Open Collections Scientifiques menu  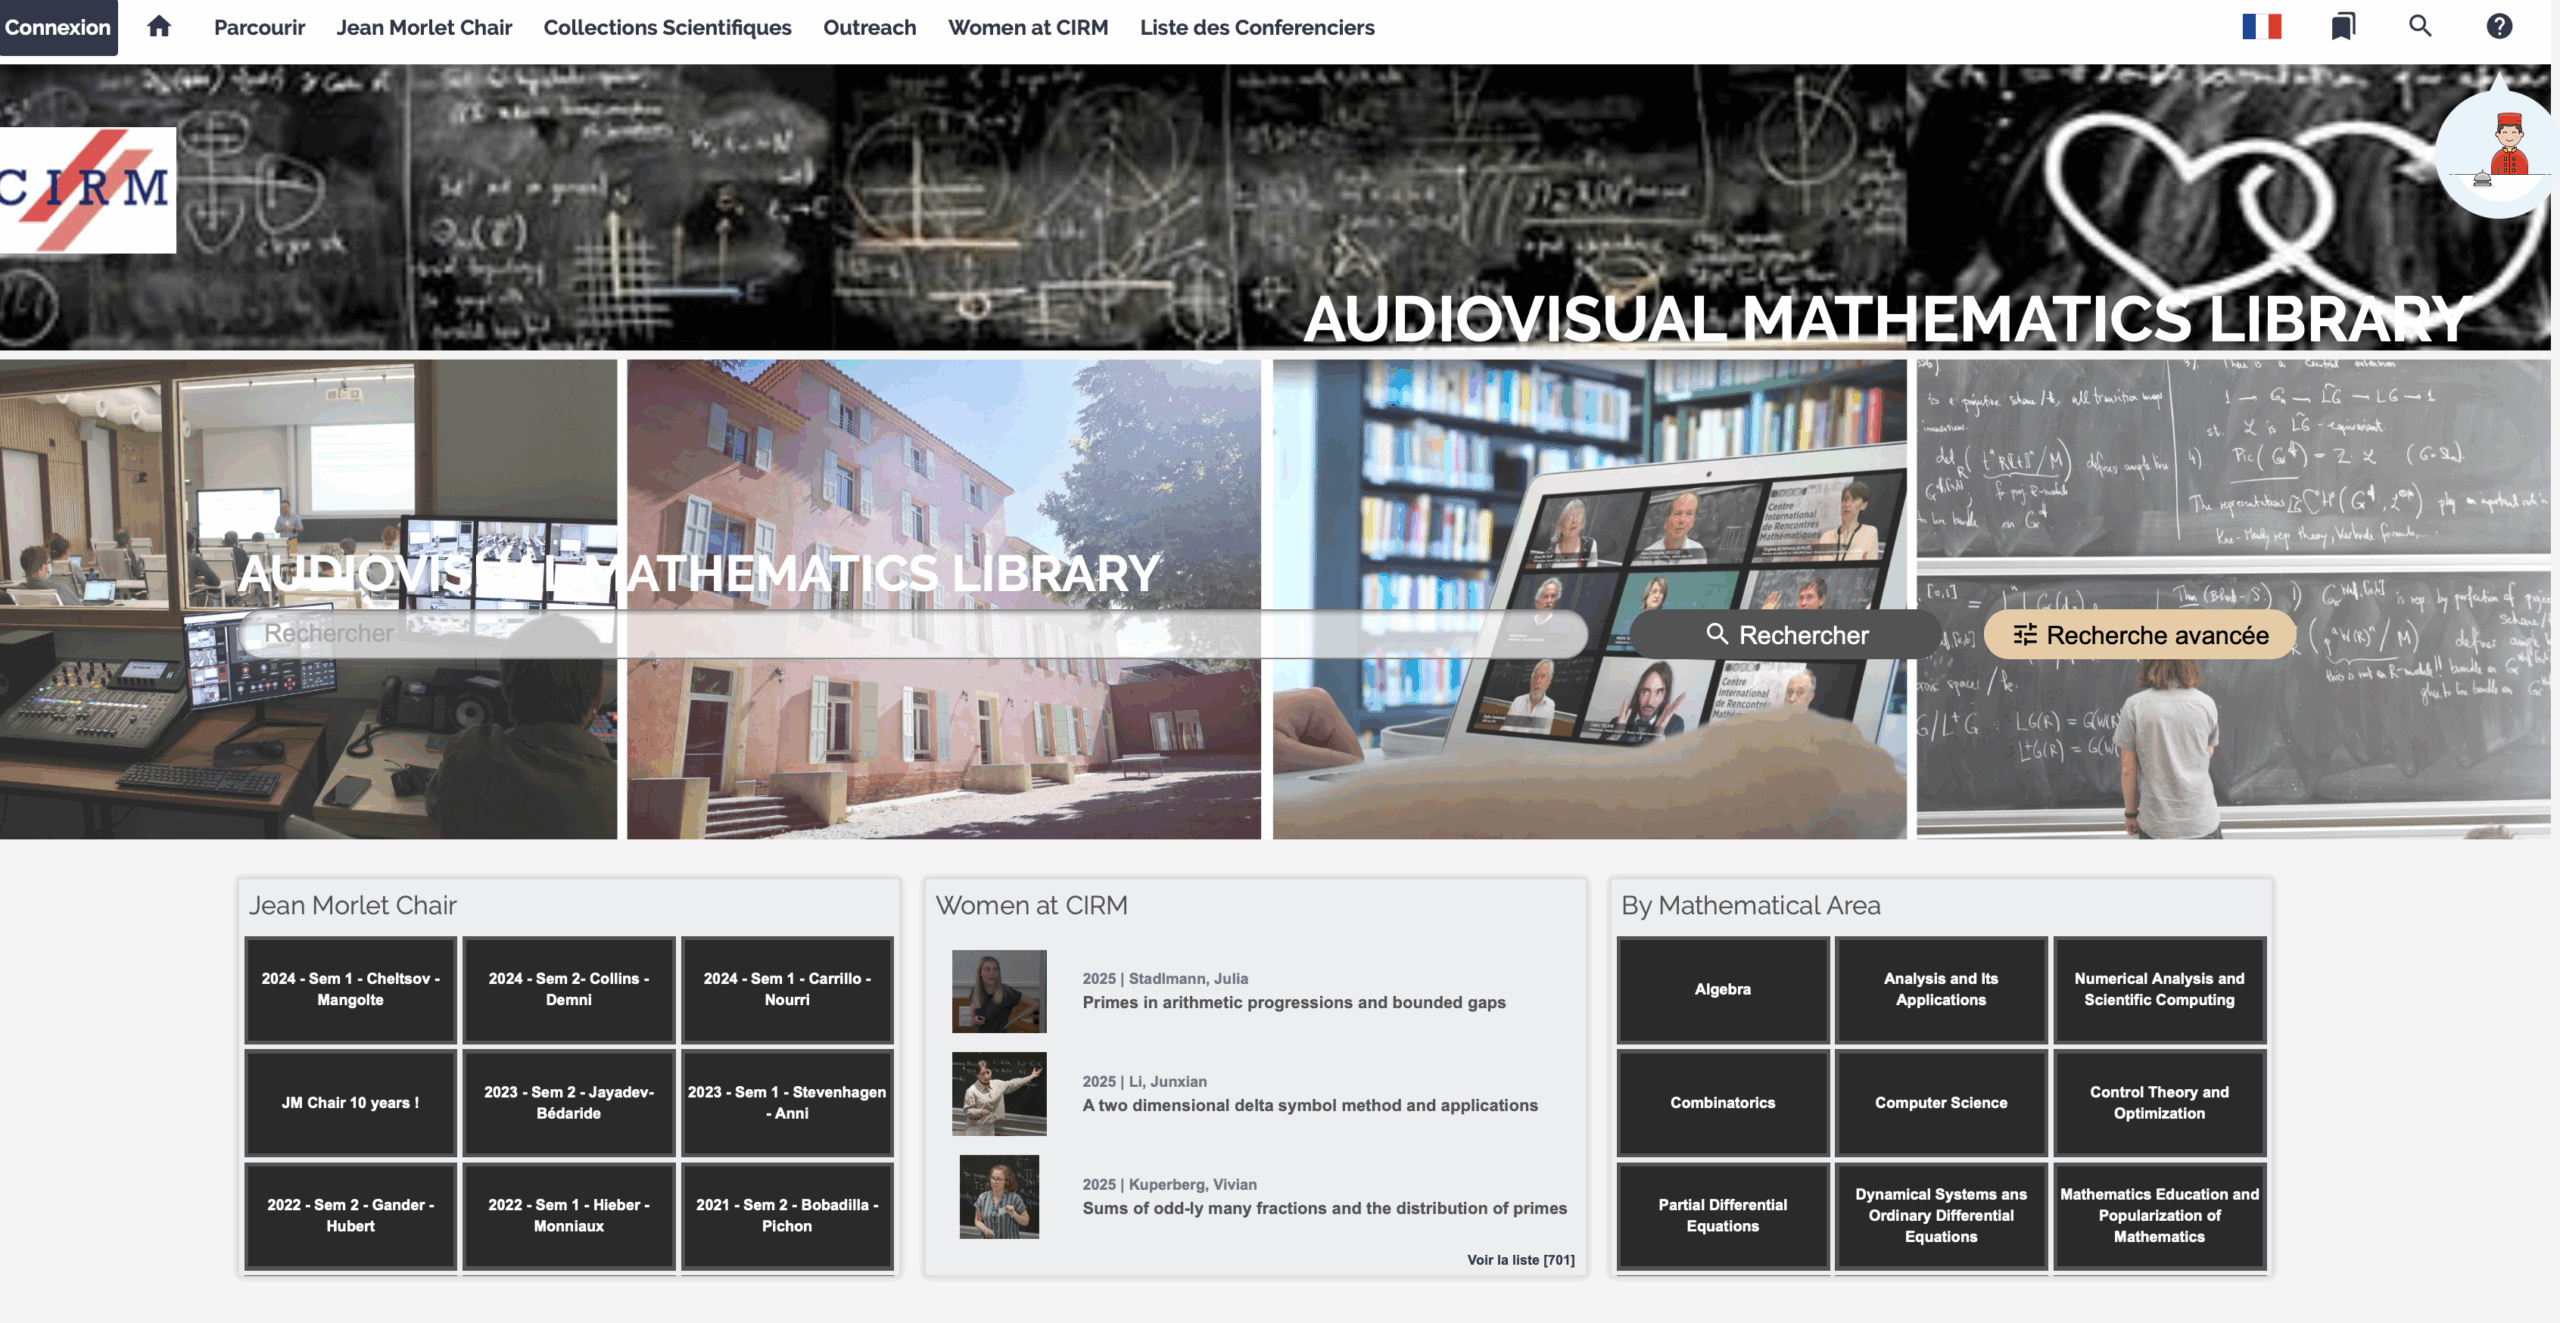667,27
